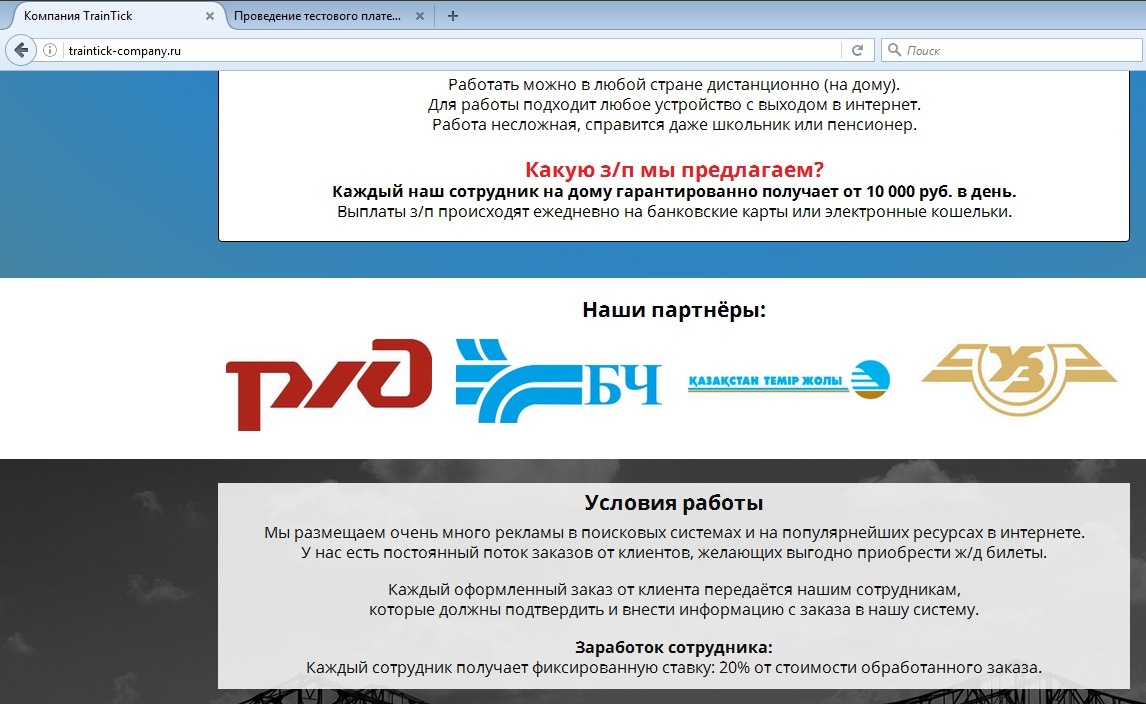Click the golden УЗ railway logo

[1018, 378]
